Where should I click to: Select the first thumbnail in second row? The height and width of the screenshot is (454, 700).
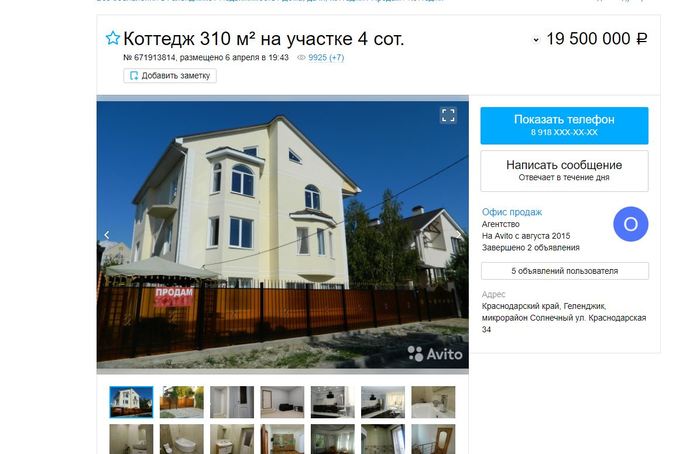coord(131,439)
